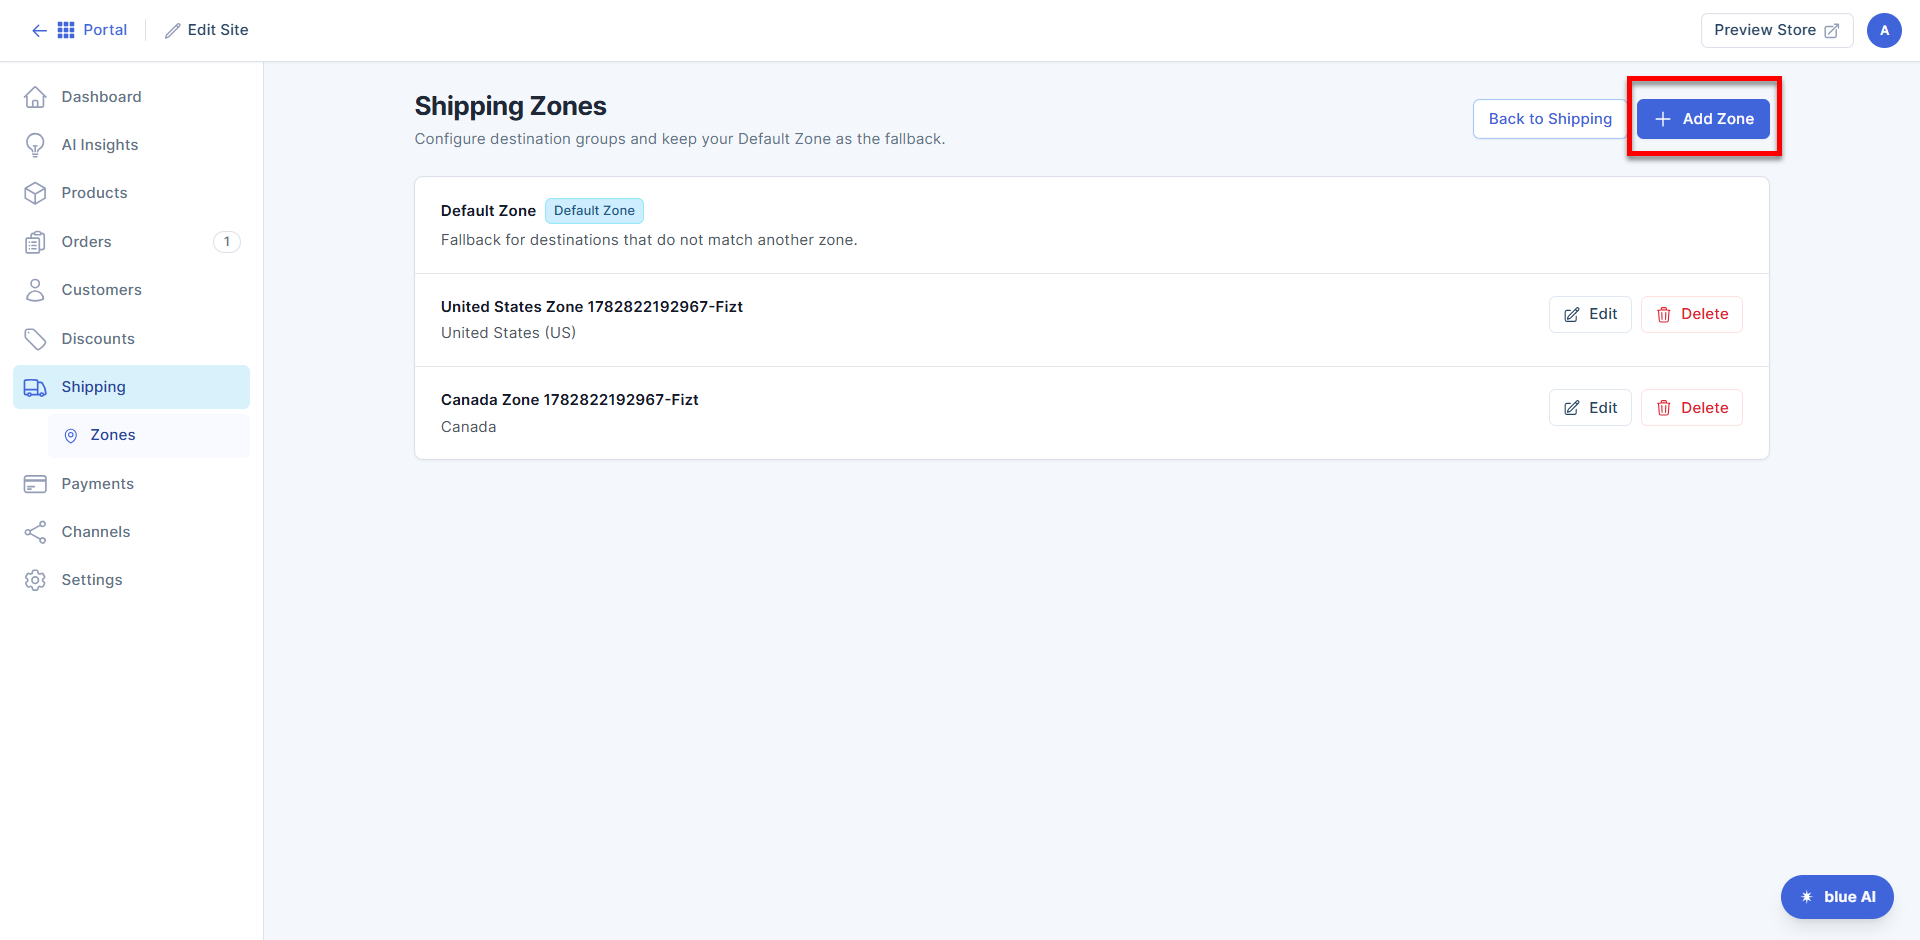Click the blue AI sparkle icon
Screen dimensions: 1920x940
pos(1807,897)
